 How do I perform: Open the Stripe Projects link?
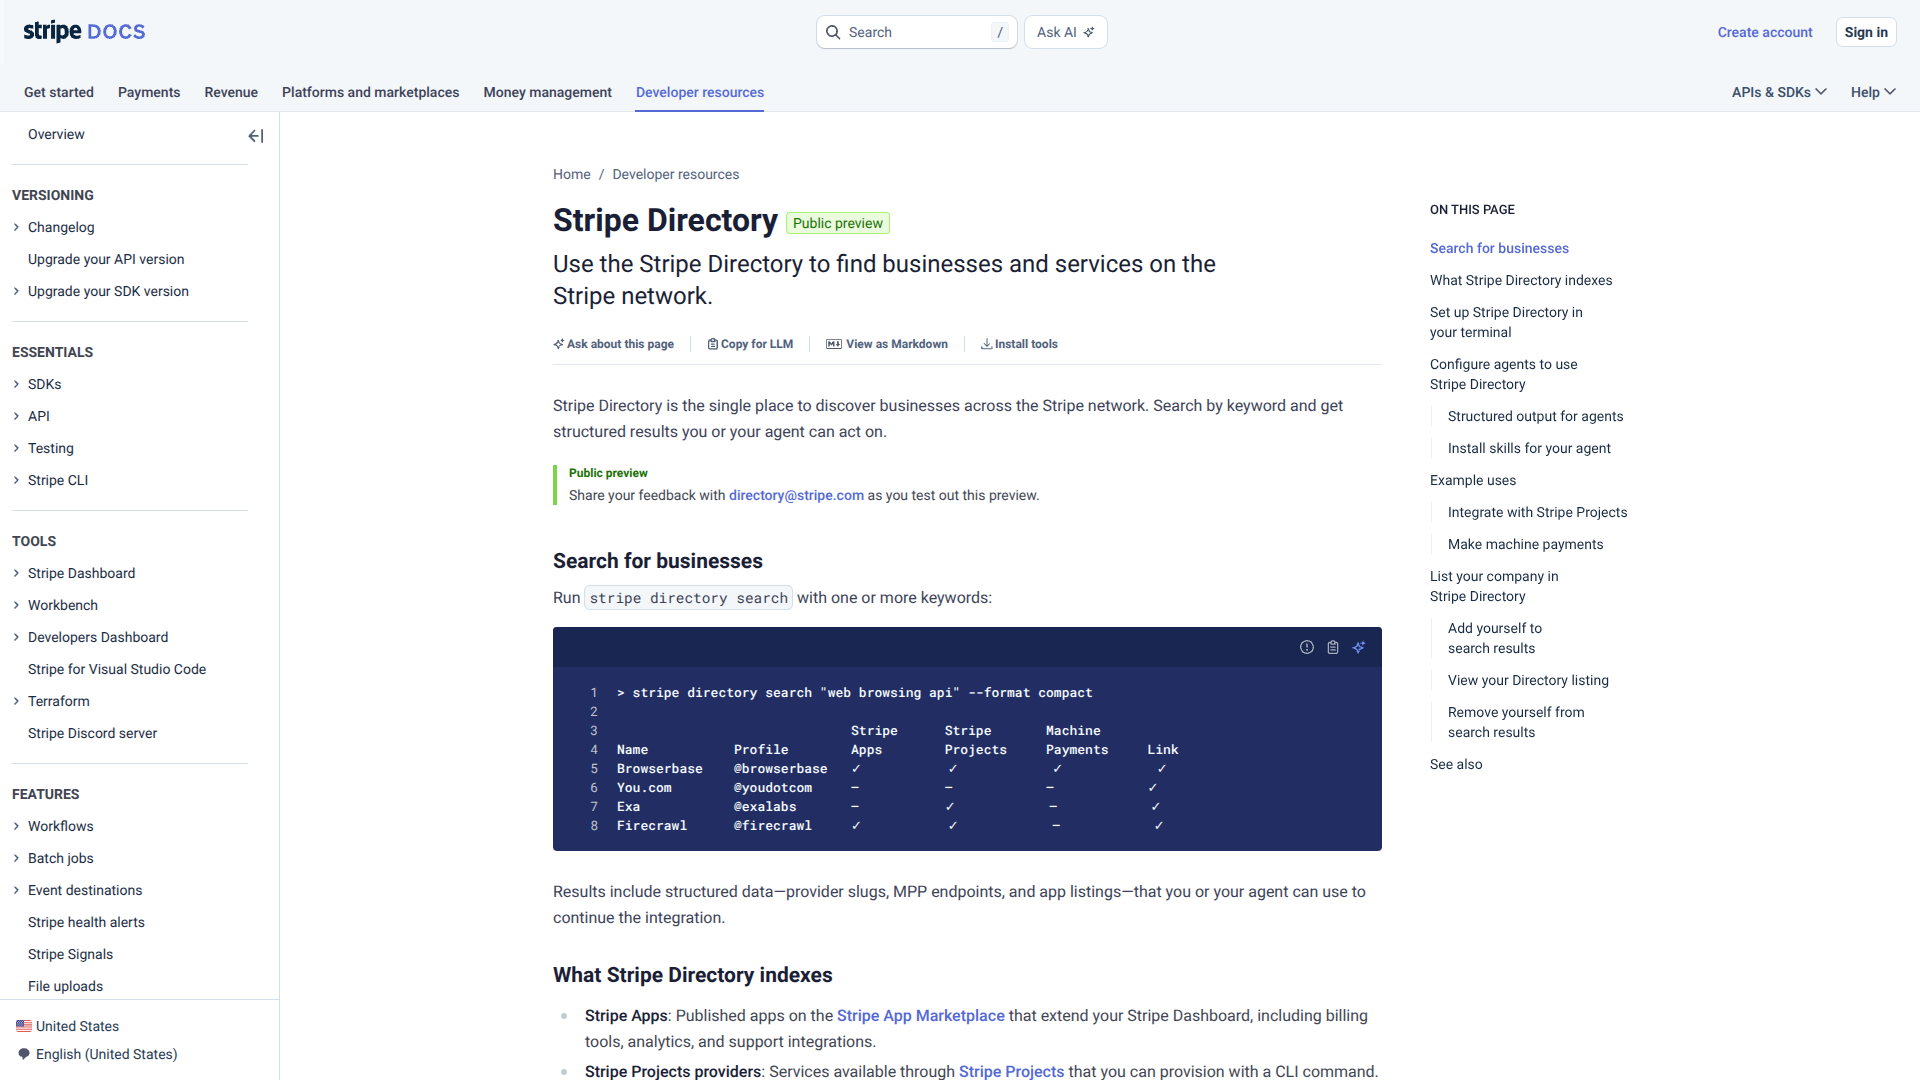coord(1011,1071)
